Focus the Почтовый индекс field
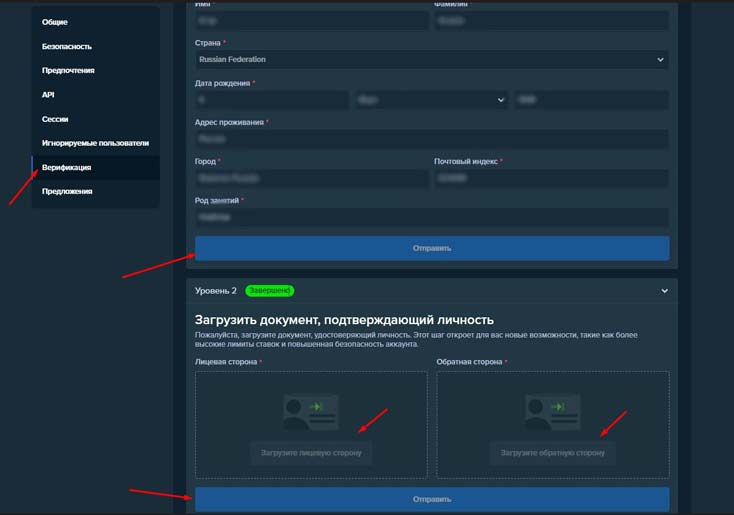734x515 pixels. (x=551, y=178)
